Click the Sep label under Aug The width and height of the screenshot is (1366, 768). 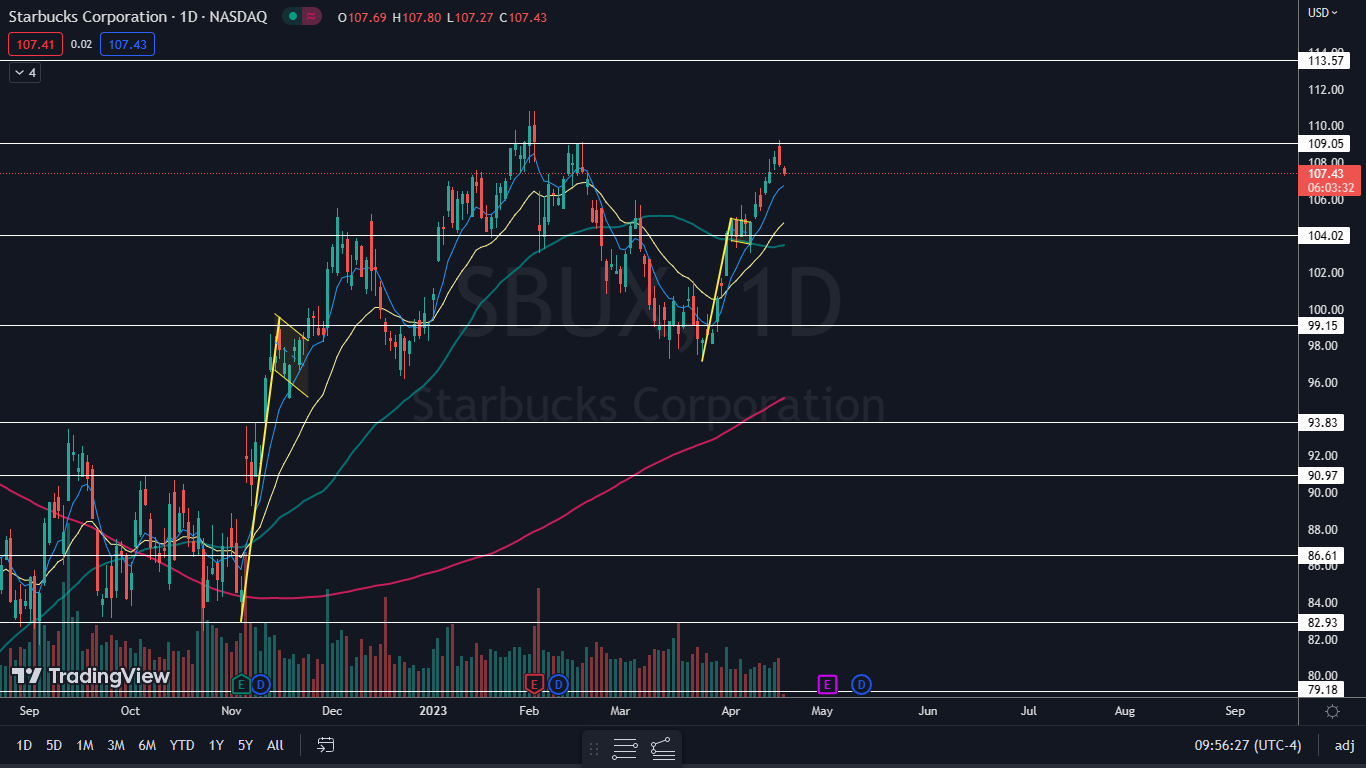click(x=1235, y=711)
